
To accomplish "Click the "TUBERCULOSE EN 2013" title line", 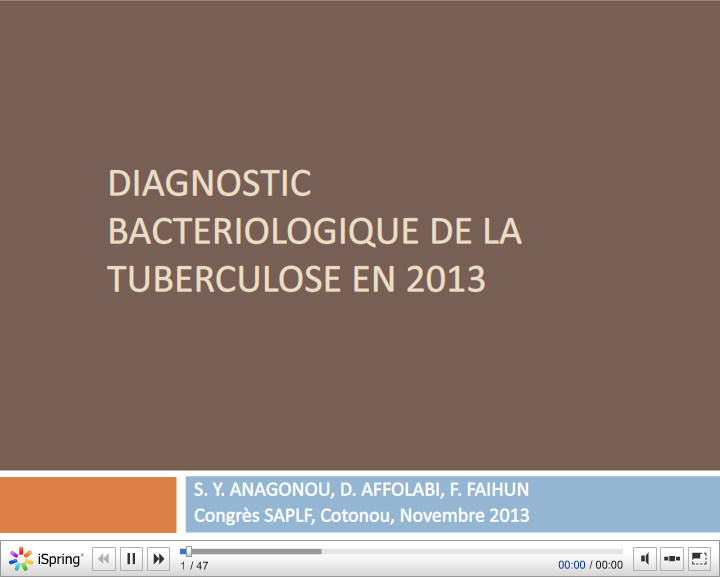I will click(x=296, y=279).
